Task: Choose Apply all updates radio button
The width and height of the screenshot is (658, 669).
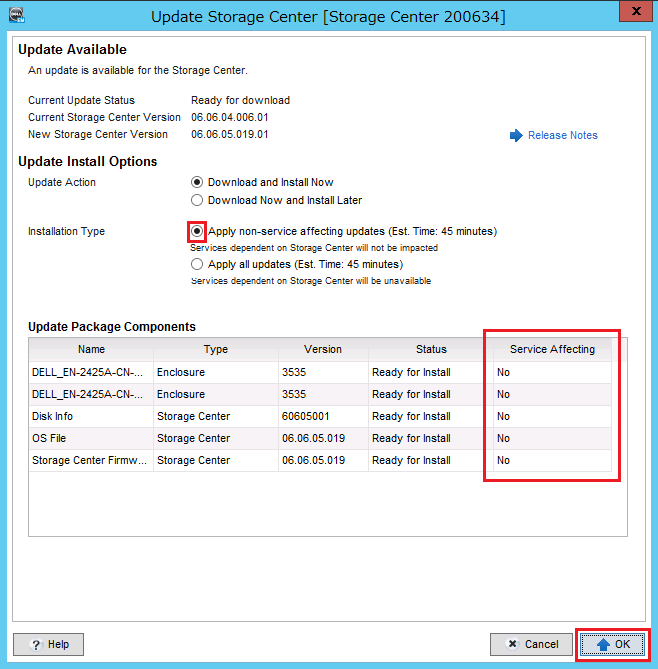Action: (x=197, y=264)
